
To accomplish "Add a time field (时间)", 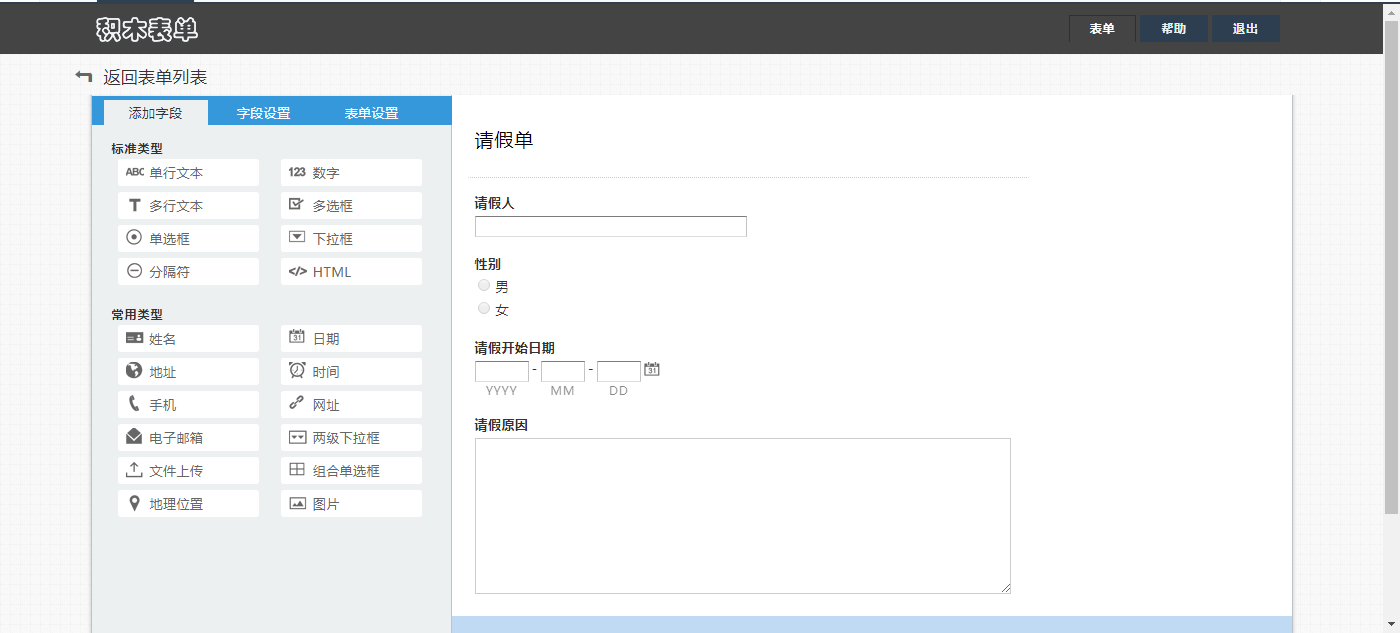I will (351, 371).
